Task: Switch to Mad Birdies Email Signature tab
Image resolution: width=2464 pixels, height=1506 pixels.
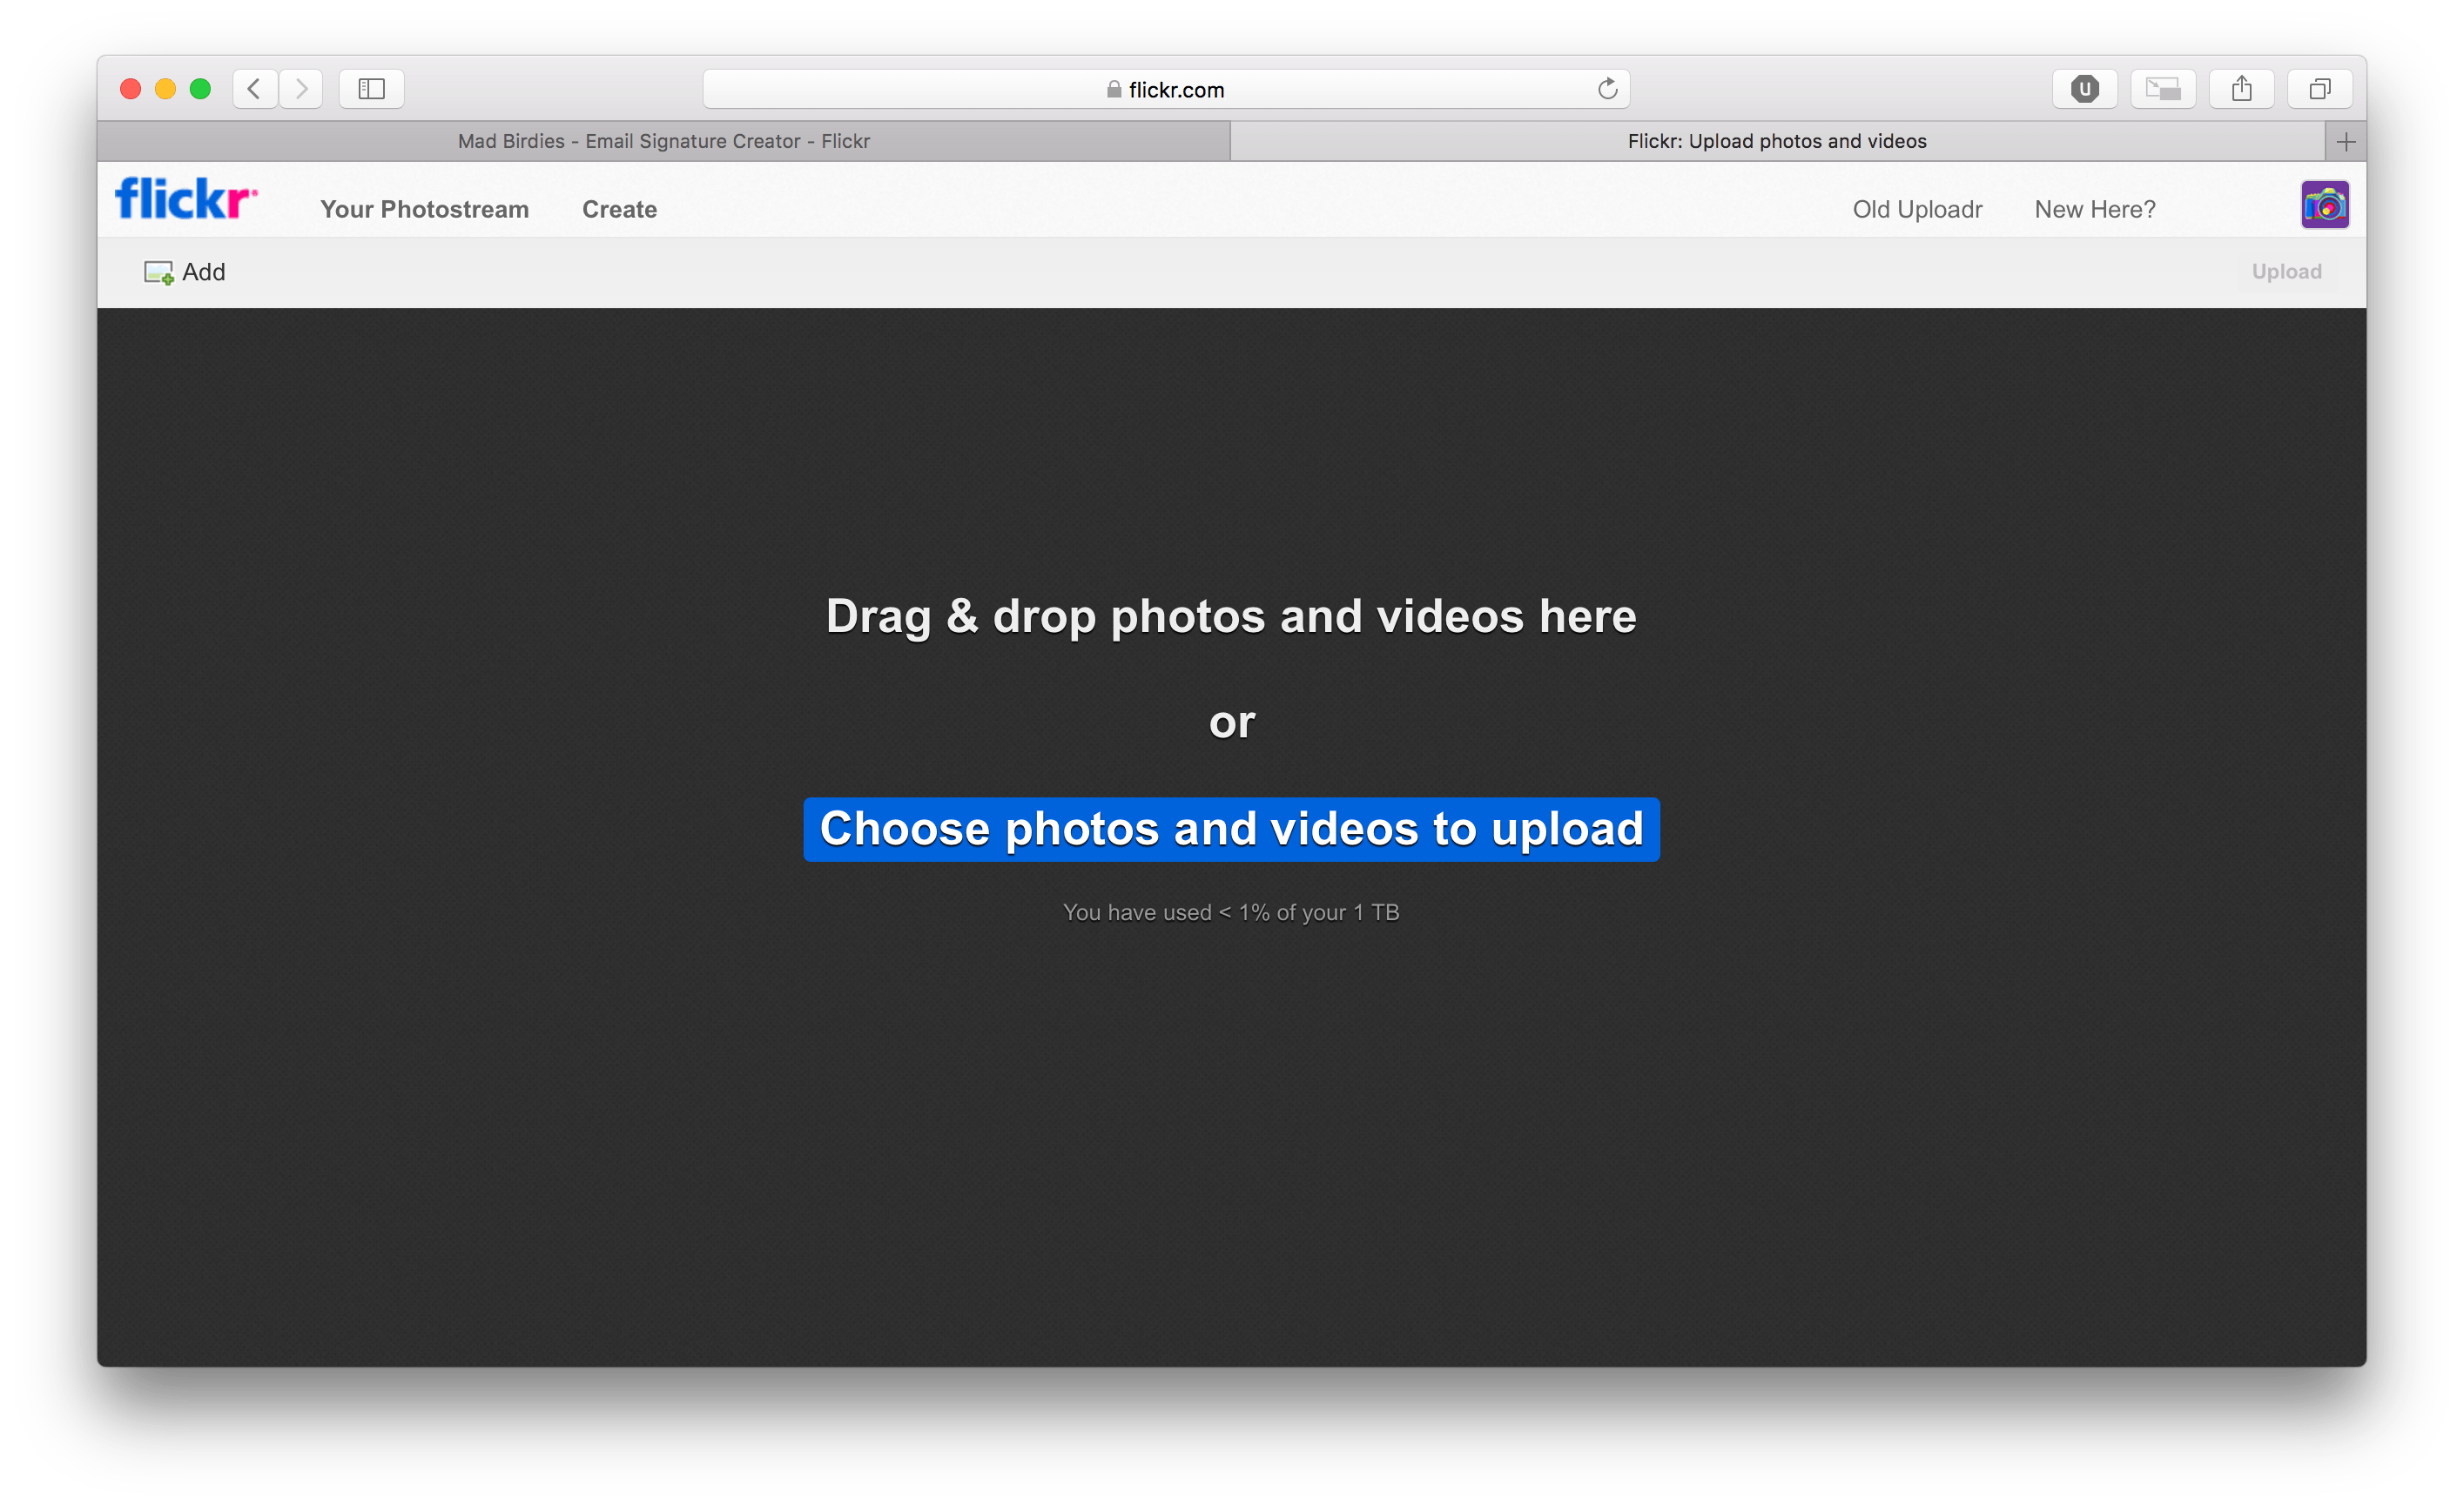Action: (663, 141)
